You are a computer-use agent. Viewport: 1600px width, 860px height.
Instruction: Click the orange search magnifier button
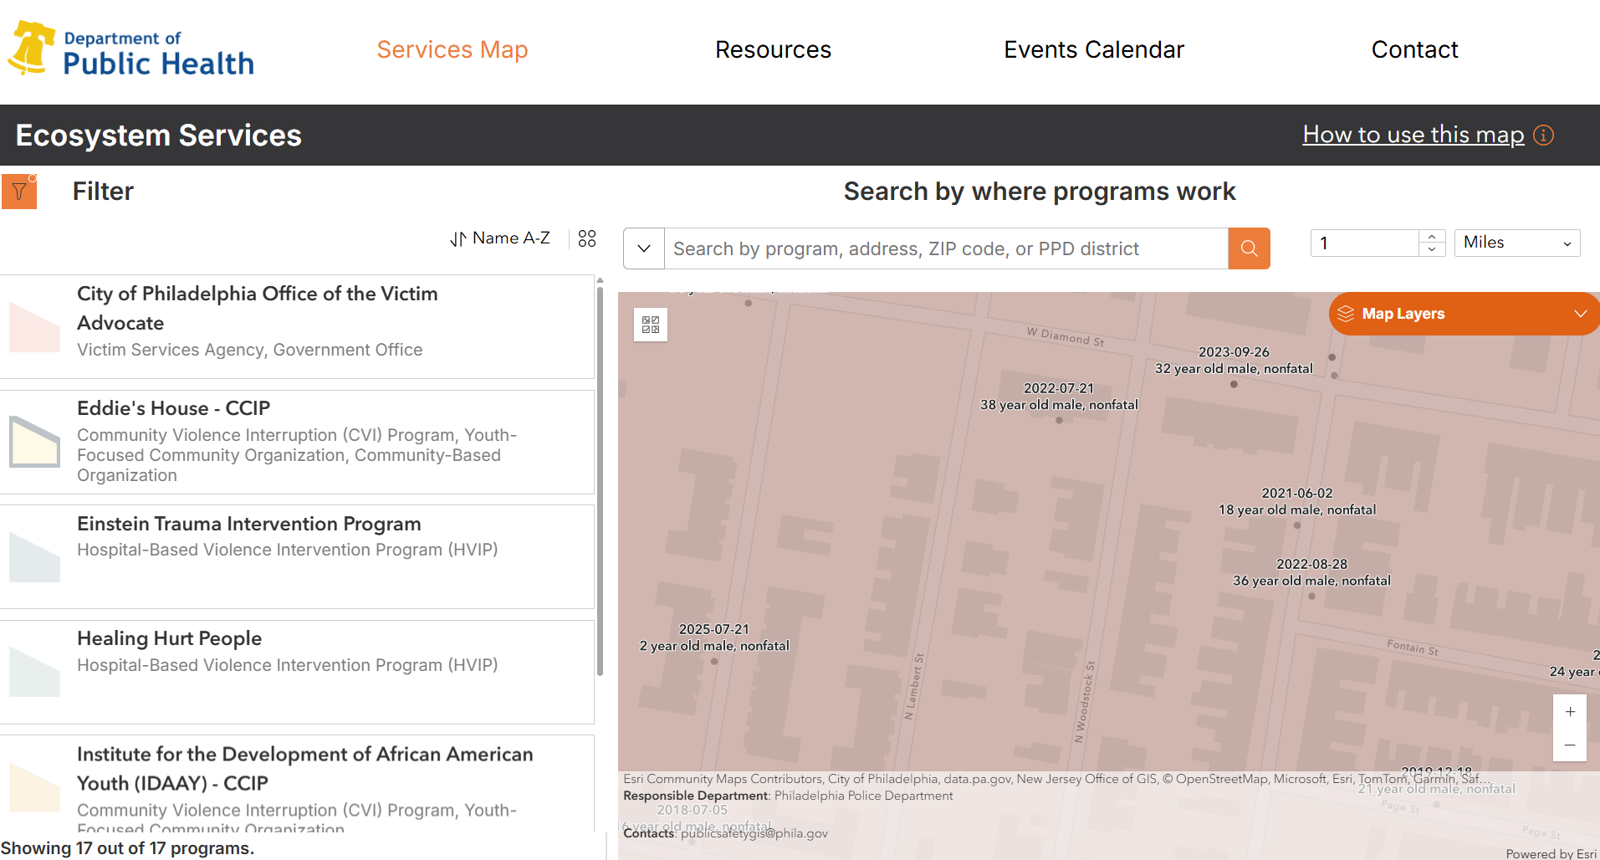(x=1249, y=249)
